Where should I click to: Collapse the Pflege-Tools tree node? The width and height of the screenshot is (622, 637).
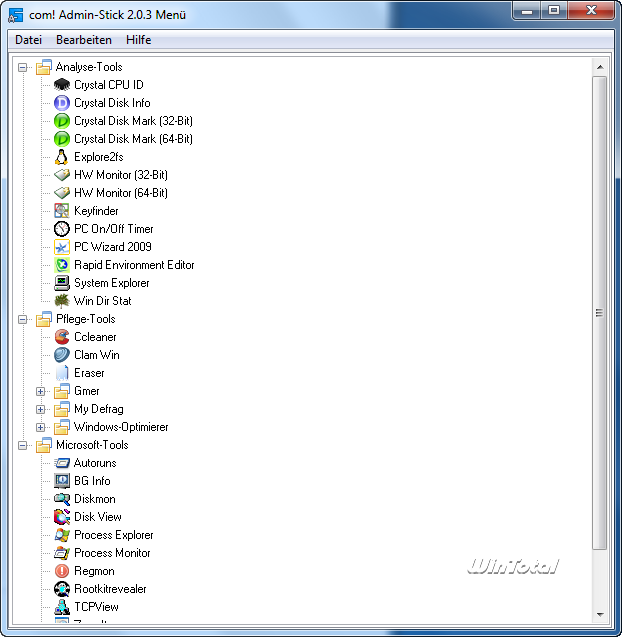coord(23,320)
